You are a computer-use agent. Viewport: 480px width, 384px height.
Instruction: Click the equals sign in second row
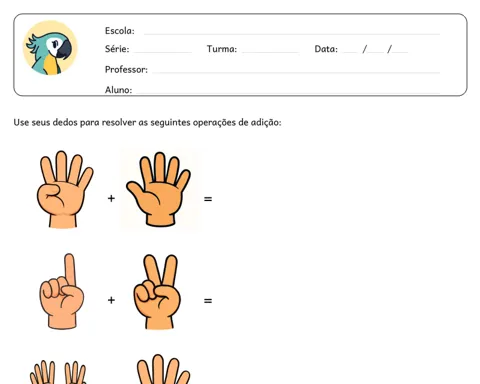[208, 301]
